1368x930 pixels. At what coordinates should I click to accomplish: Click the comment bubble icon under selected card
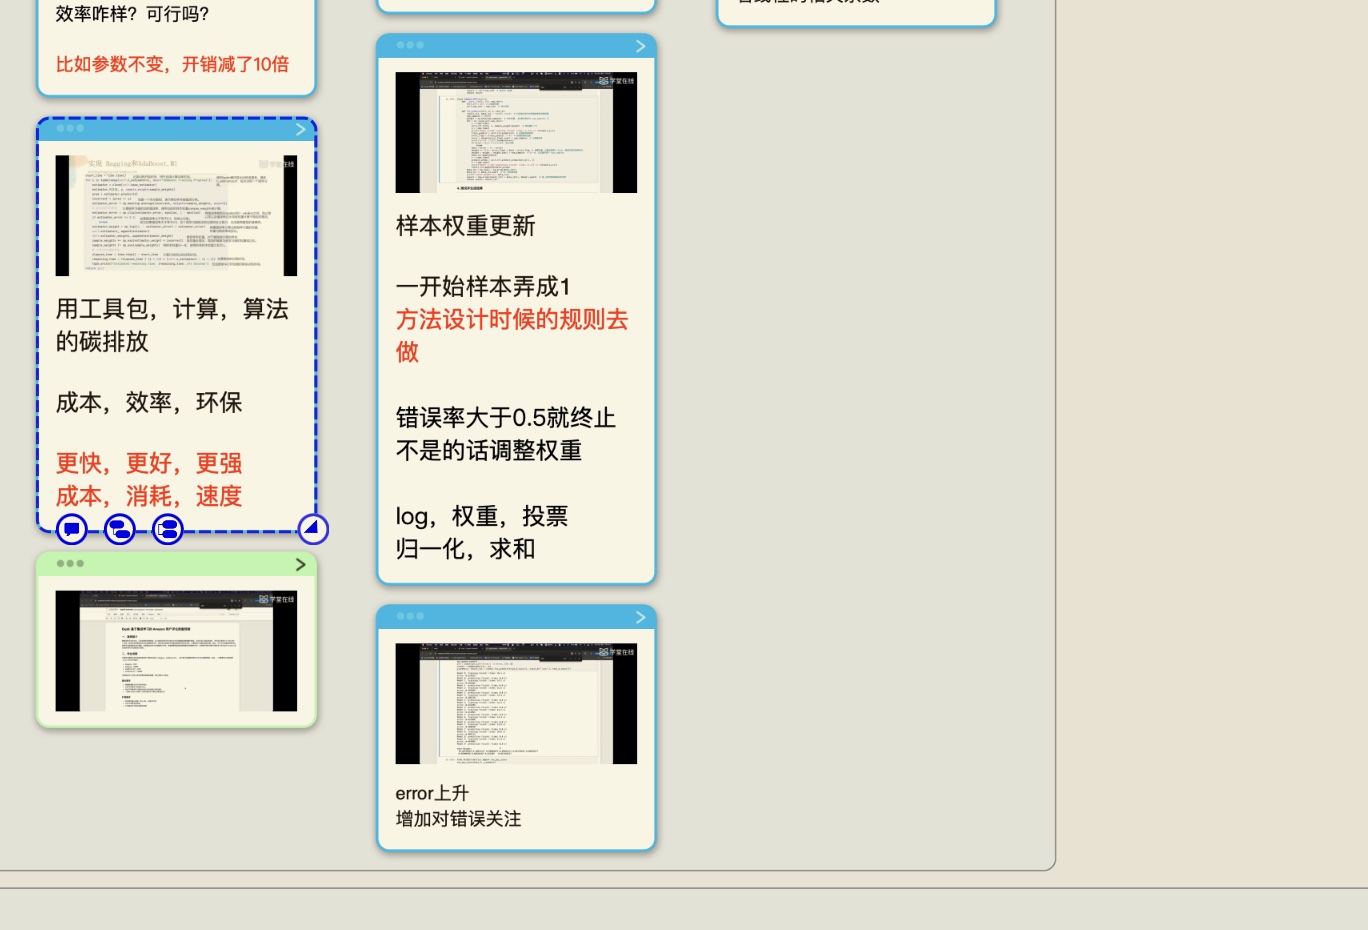click(x=72, y=529)
